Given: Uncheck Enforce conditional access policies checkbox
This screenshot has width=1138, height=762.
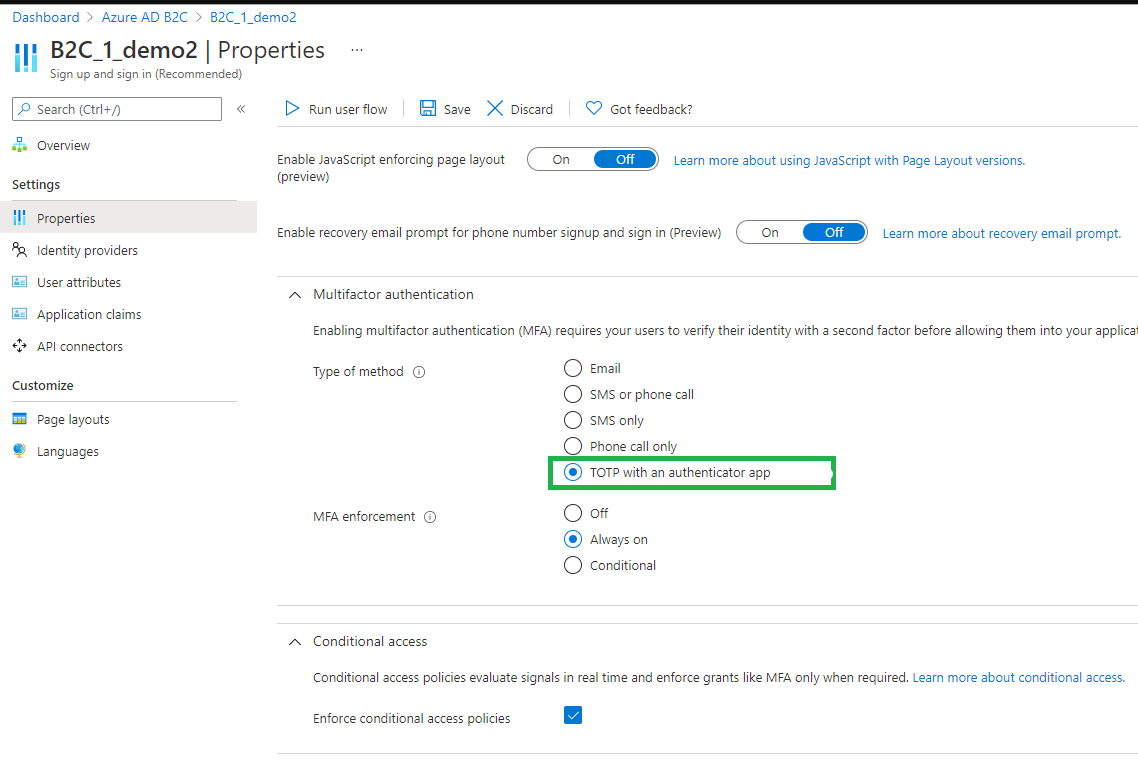Looking at the screenshot, I should pos(573,715).
